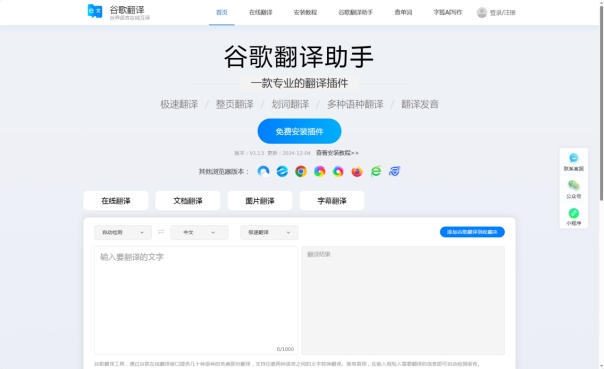Click the 多种语种翻译 feature text
Viewport: 604px width, 369px height.
[x=355, y=104]
